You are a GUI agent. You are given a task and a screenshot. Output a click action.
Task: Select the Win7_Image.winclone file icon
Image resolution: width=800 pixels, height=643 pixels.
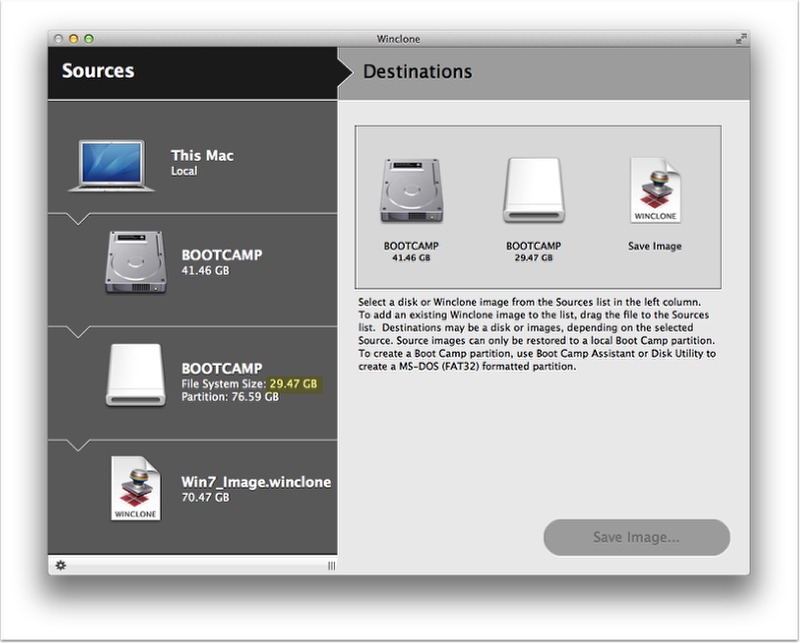click(x=136, y=488)
